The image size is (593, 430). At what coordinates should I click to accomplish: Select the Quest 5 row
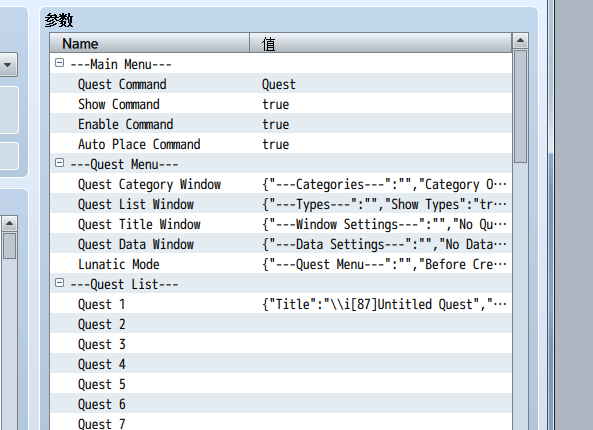point(281,384)
